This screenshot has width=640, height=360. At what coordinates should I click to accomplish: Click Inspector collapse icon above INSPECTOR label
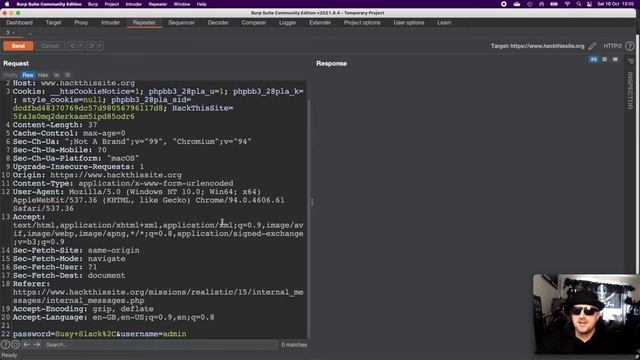coord(630,61)
